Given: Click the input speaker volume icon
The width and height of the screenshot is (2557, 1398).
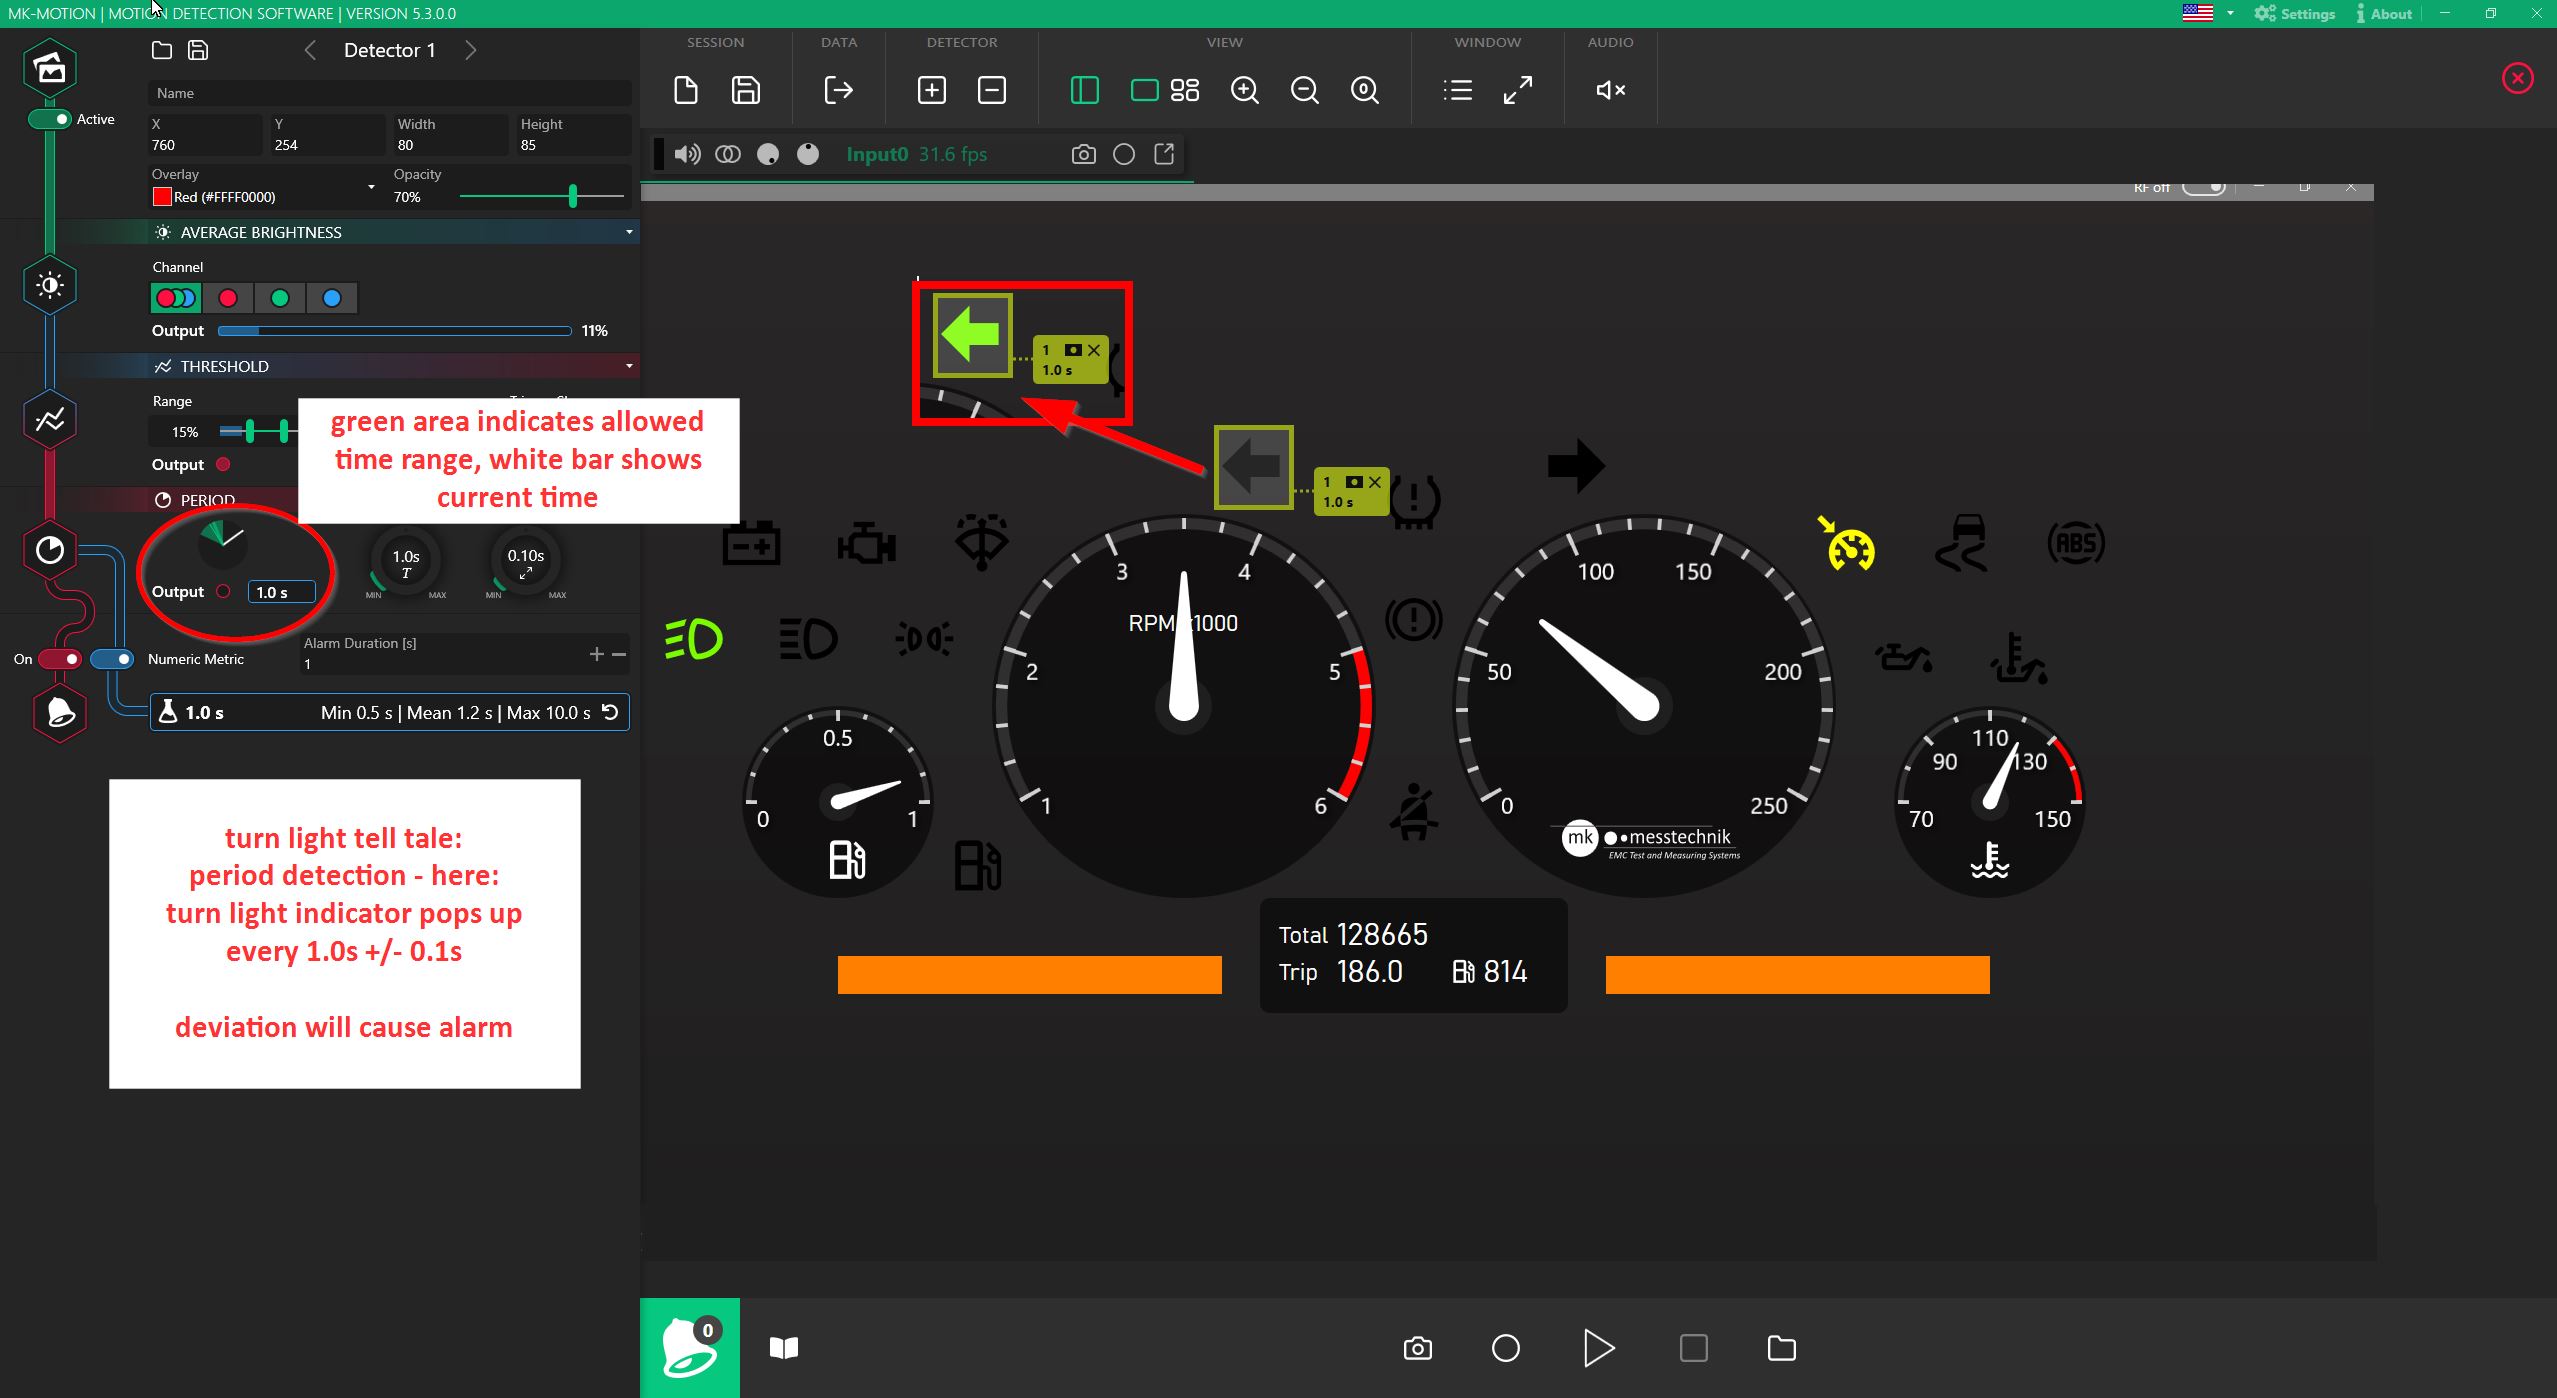Looking at the screenshot, I should click(x=687, y=154).
